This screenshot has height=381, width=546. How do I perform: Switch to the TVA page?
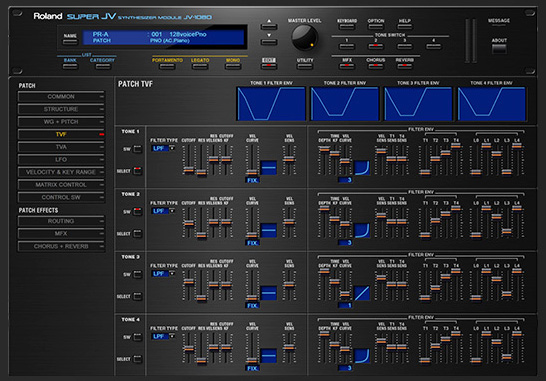pyautogui.click(x=61, y=147)
